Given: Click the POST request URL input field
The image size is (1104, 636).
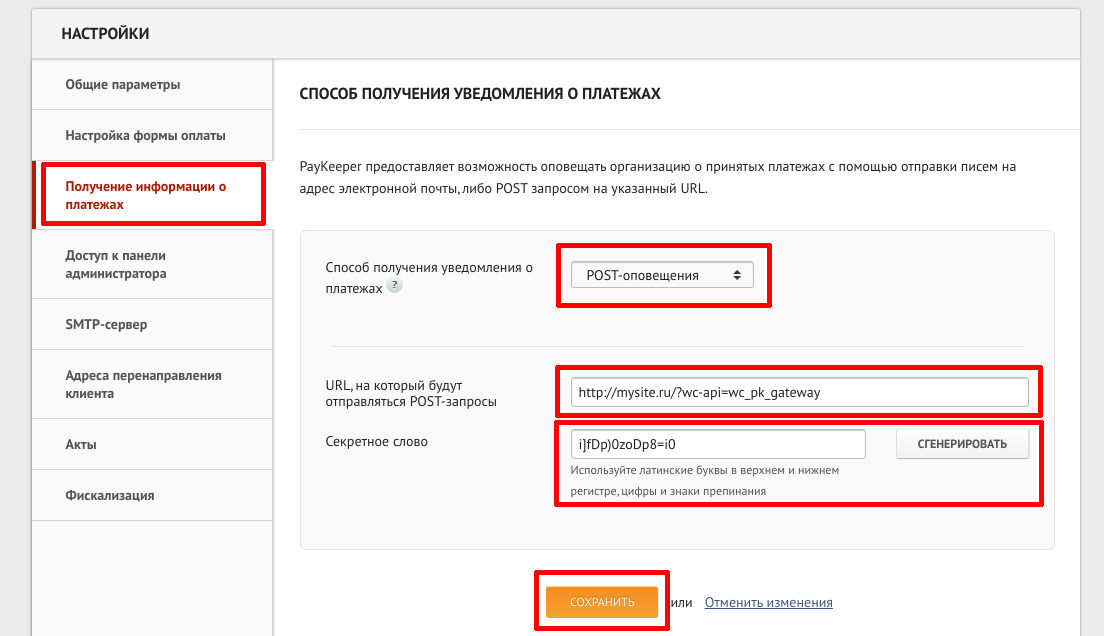Looking at the screenshot, I should [x=799, y=393].
